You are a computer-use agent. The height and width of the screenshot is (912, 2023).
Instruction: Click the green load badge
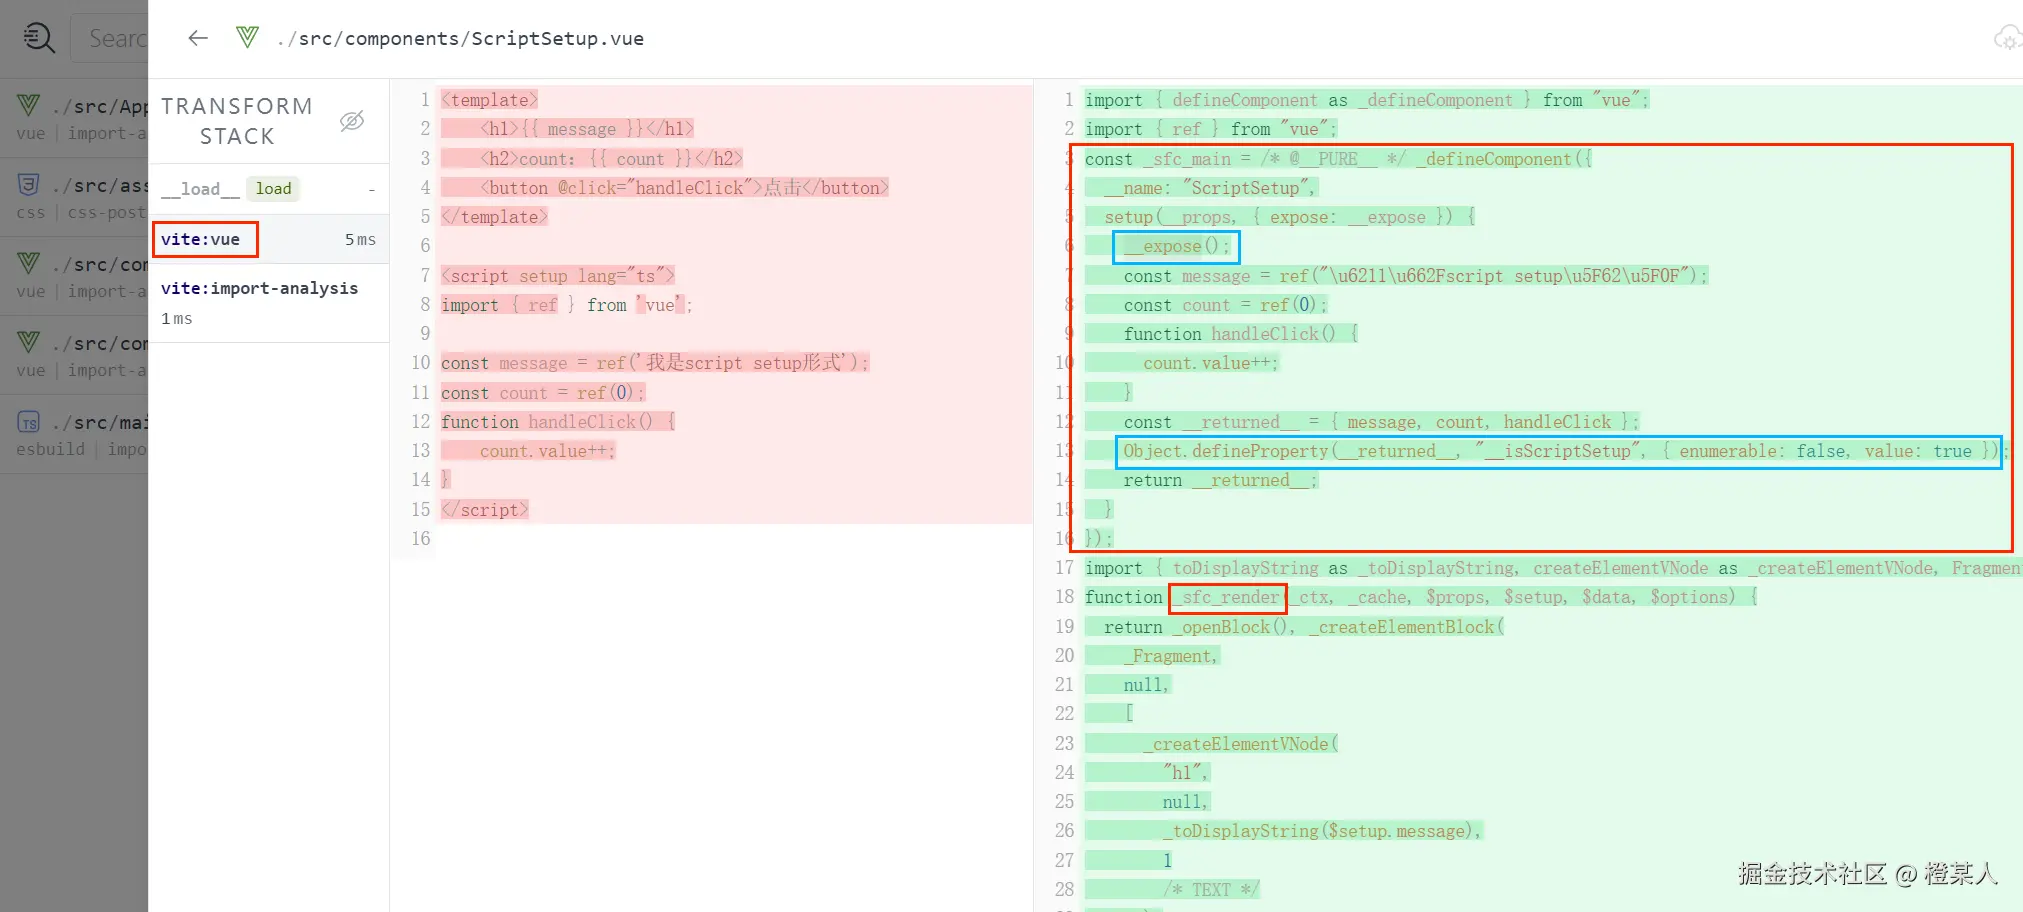click(x=273, y=189)
